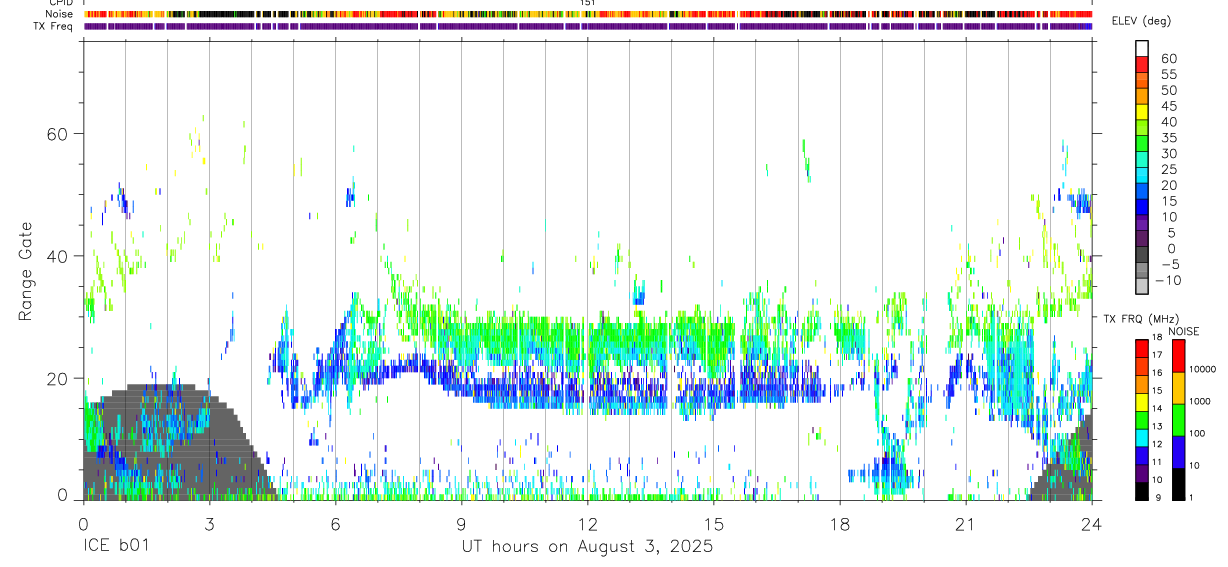Click the '9' hour tick on time axis
Image resolution: width=1228 pixels, height=567 pixels.
point(461,523)
